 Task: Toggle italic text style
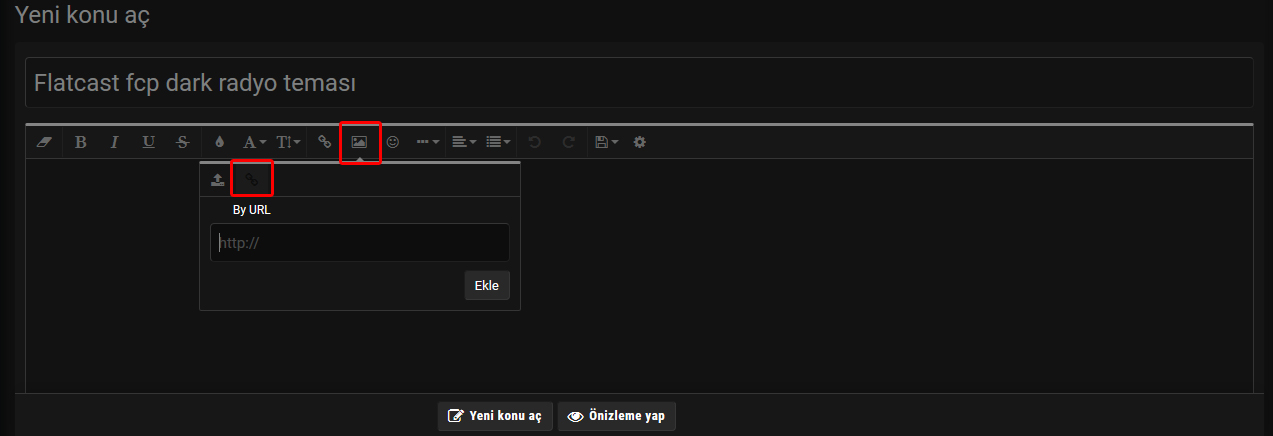114,142
